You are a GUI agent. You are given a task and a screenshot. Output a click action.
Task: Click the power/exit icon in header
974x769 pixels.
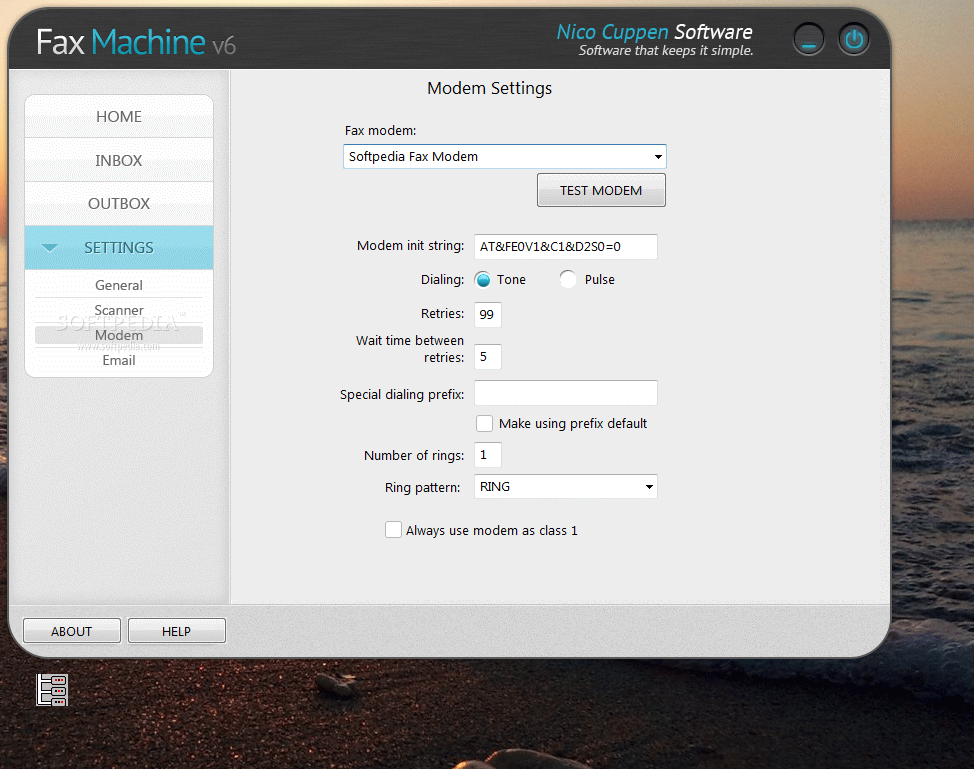853,39
